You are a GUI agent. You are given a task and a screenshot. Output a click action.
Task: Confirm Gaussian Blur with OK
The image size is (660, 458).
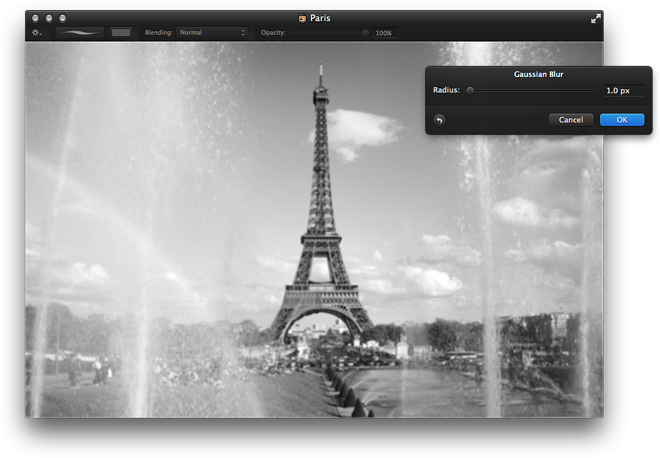click(622, 120)
